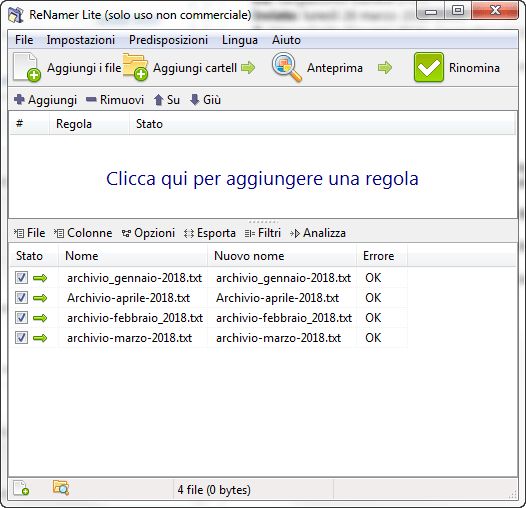
Task: Click new name archivio_gennaio-2018.txt in Nuovo nome column
Action: click(x=283, y=278)
